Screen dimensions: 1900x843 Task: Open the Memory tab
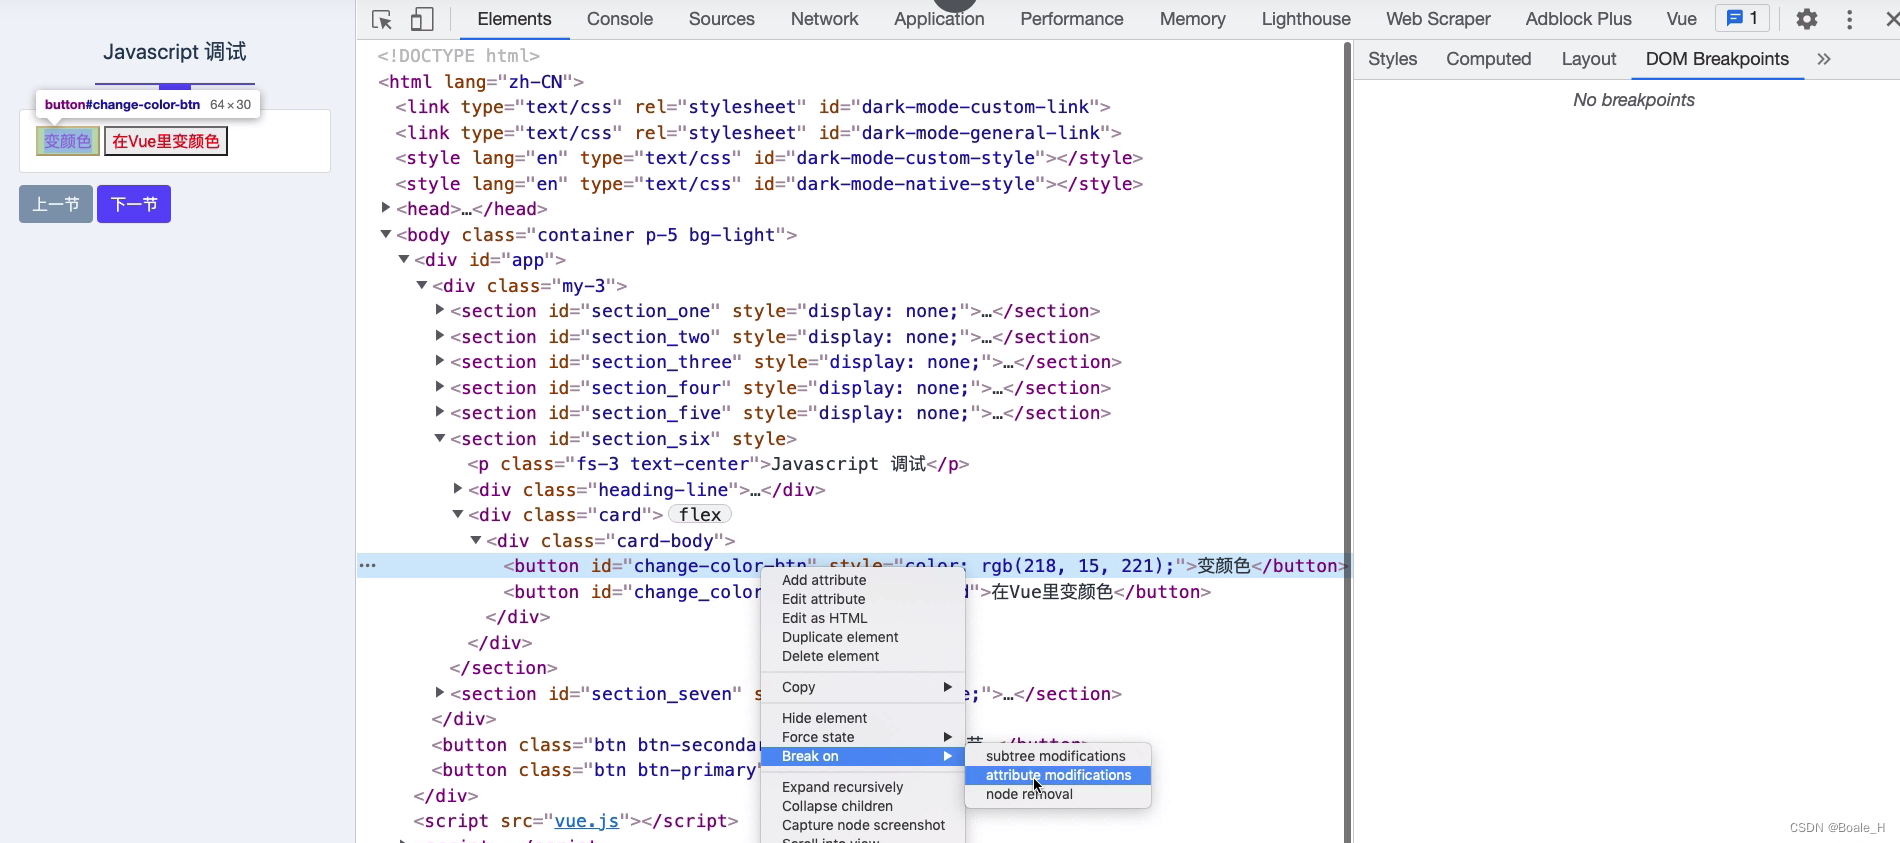click(1192, 19)
